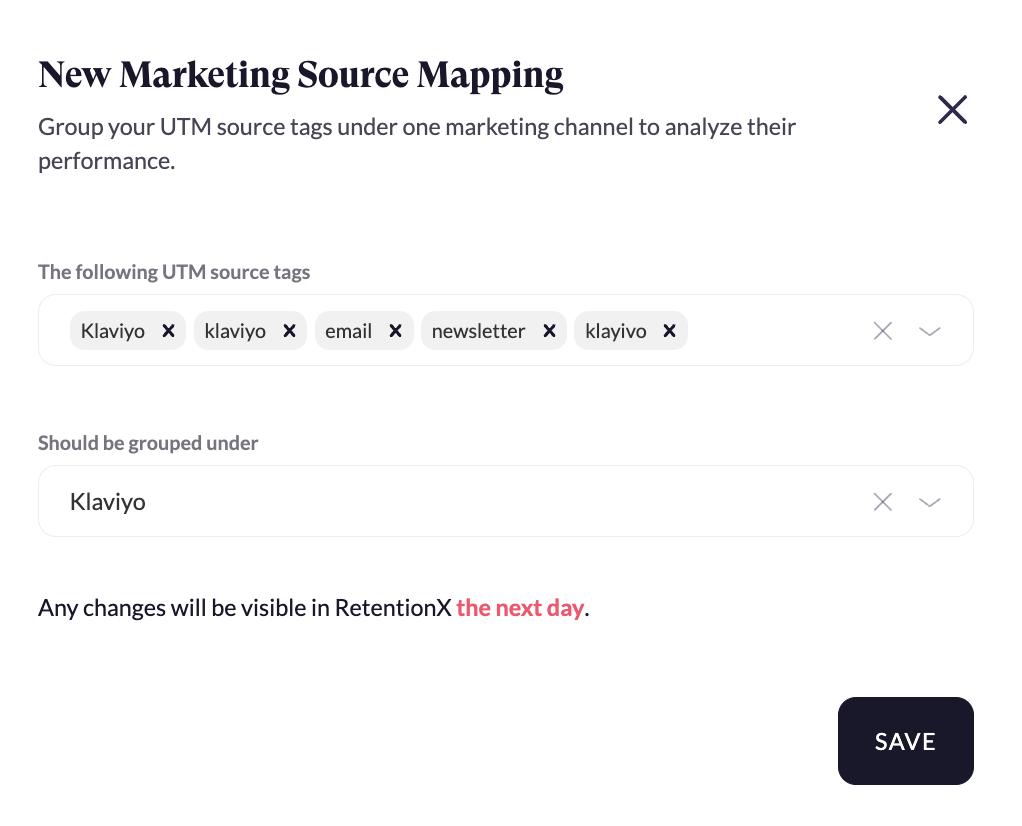
Task: Open the 'Should be grouped under' dropdown
Action: [x=929, y=502]
